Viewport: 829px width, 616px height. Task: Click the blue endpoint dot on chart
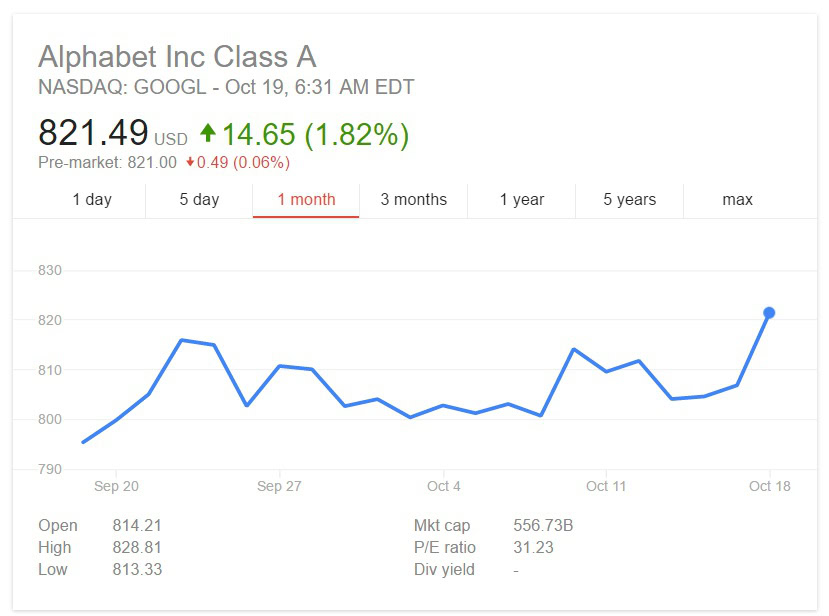tap(769, 313)
